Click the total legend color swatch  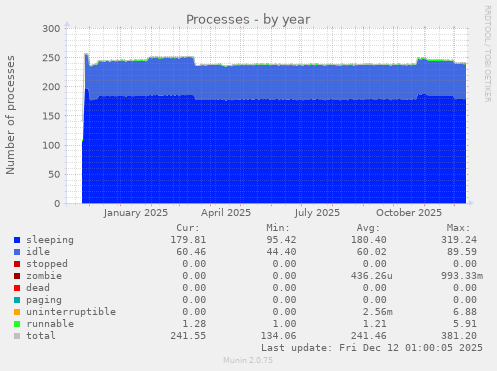[x=17, y=336]
